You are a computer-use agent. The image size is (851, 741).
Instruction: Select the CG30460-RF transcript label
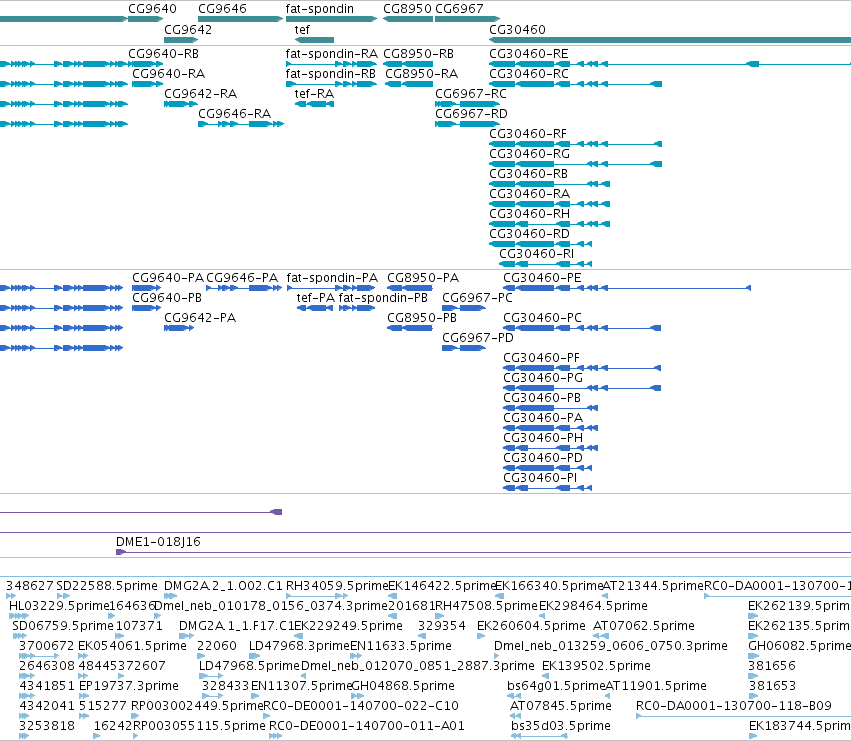[x=528, y=134]
